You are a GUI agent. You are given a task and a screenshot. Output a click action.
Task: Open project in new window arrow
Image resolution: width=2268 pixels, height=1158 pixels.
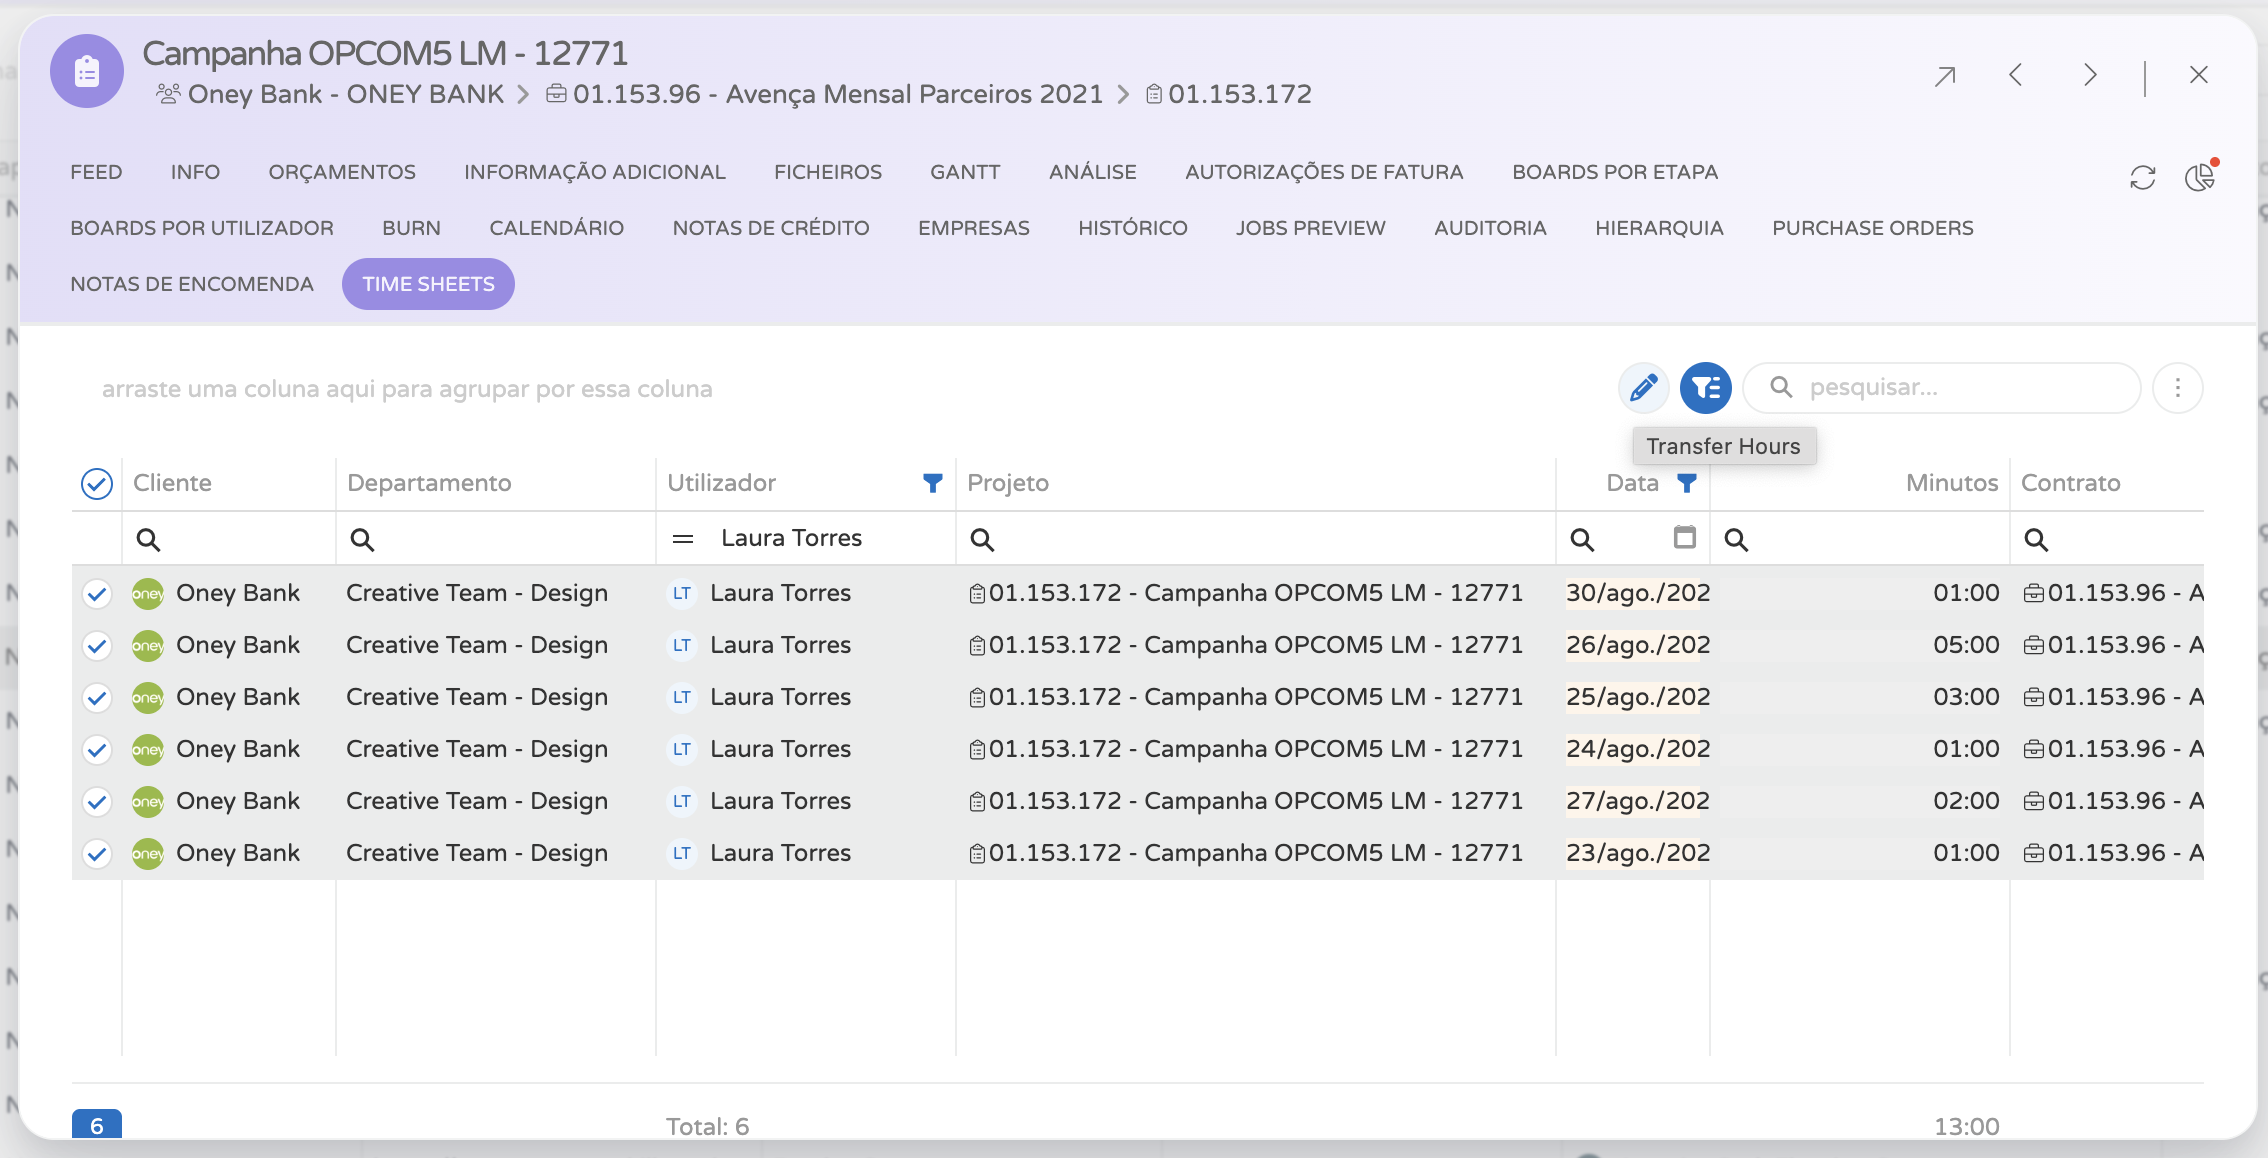(x=1945, y=76)
